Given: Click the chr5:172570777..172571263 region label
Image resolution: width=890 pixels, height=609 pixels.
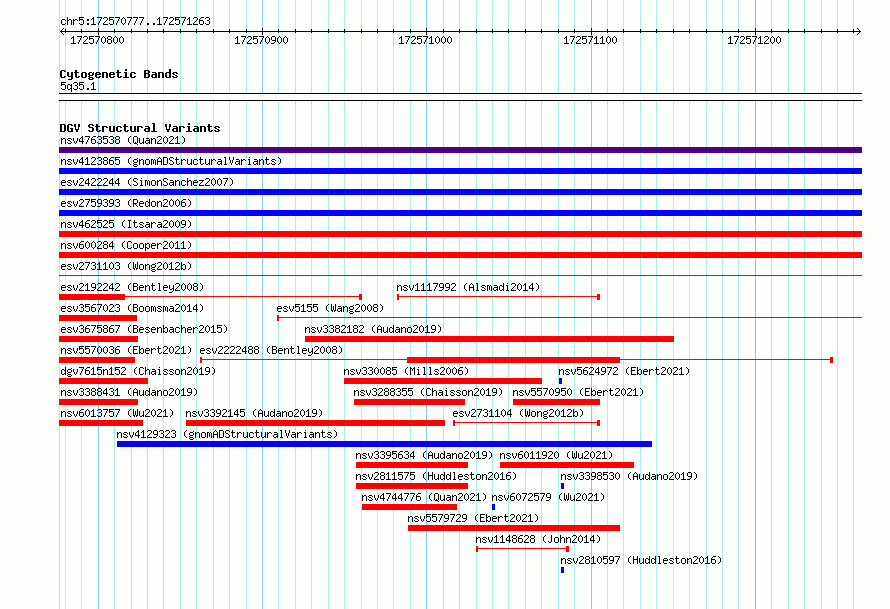Looking at the screenshot, I should 135,21.
